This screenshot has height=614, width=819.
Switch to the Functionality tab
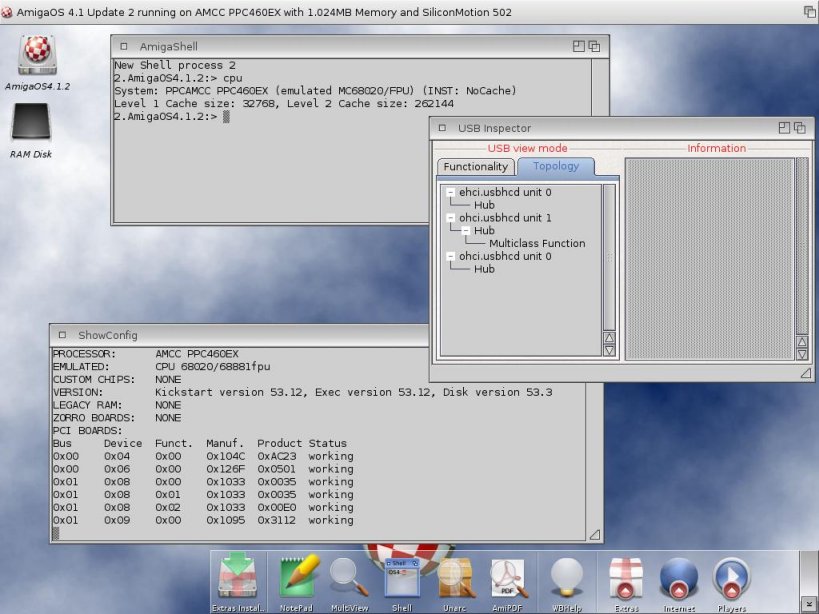click(476, 167)
